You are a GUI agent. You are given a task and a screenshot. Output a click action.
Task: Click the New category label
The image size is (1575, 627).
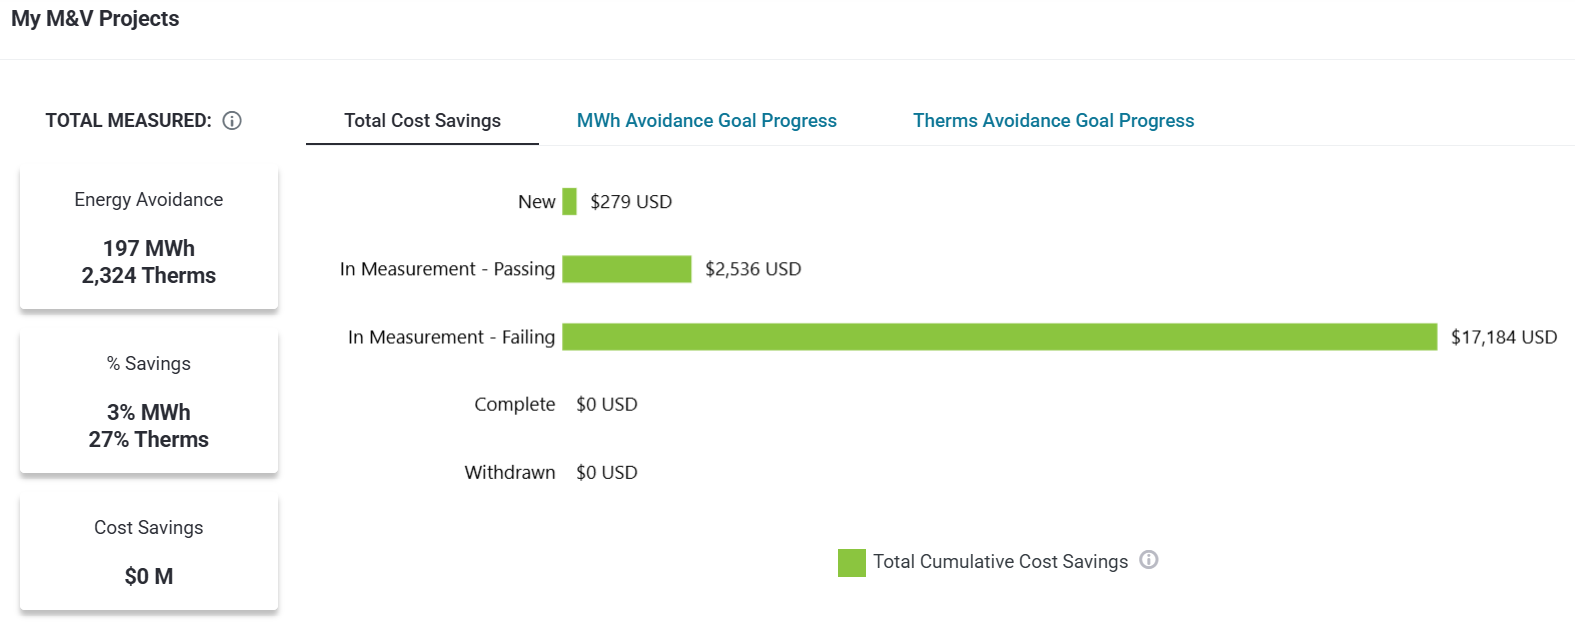pos(536,202)
